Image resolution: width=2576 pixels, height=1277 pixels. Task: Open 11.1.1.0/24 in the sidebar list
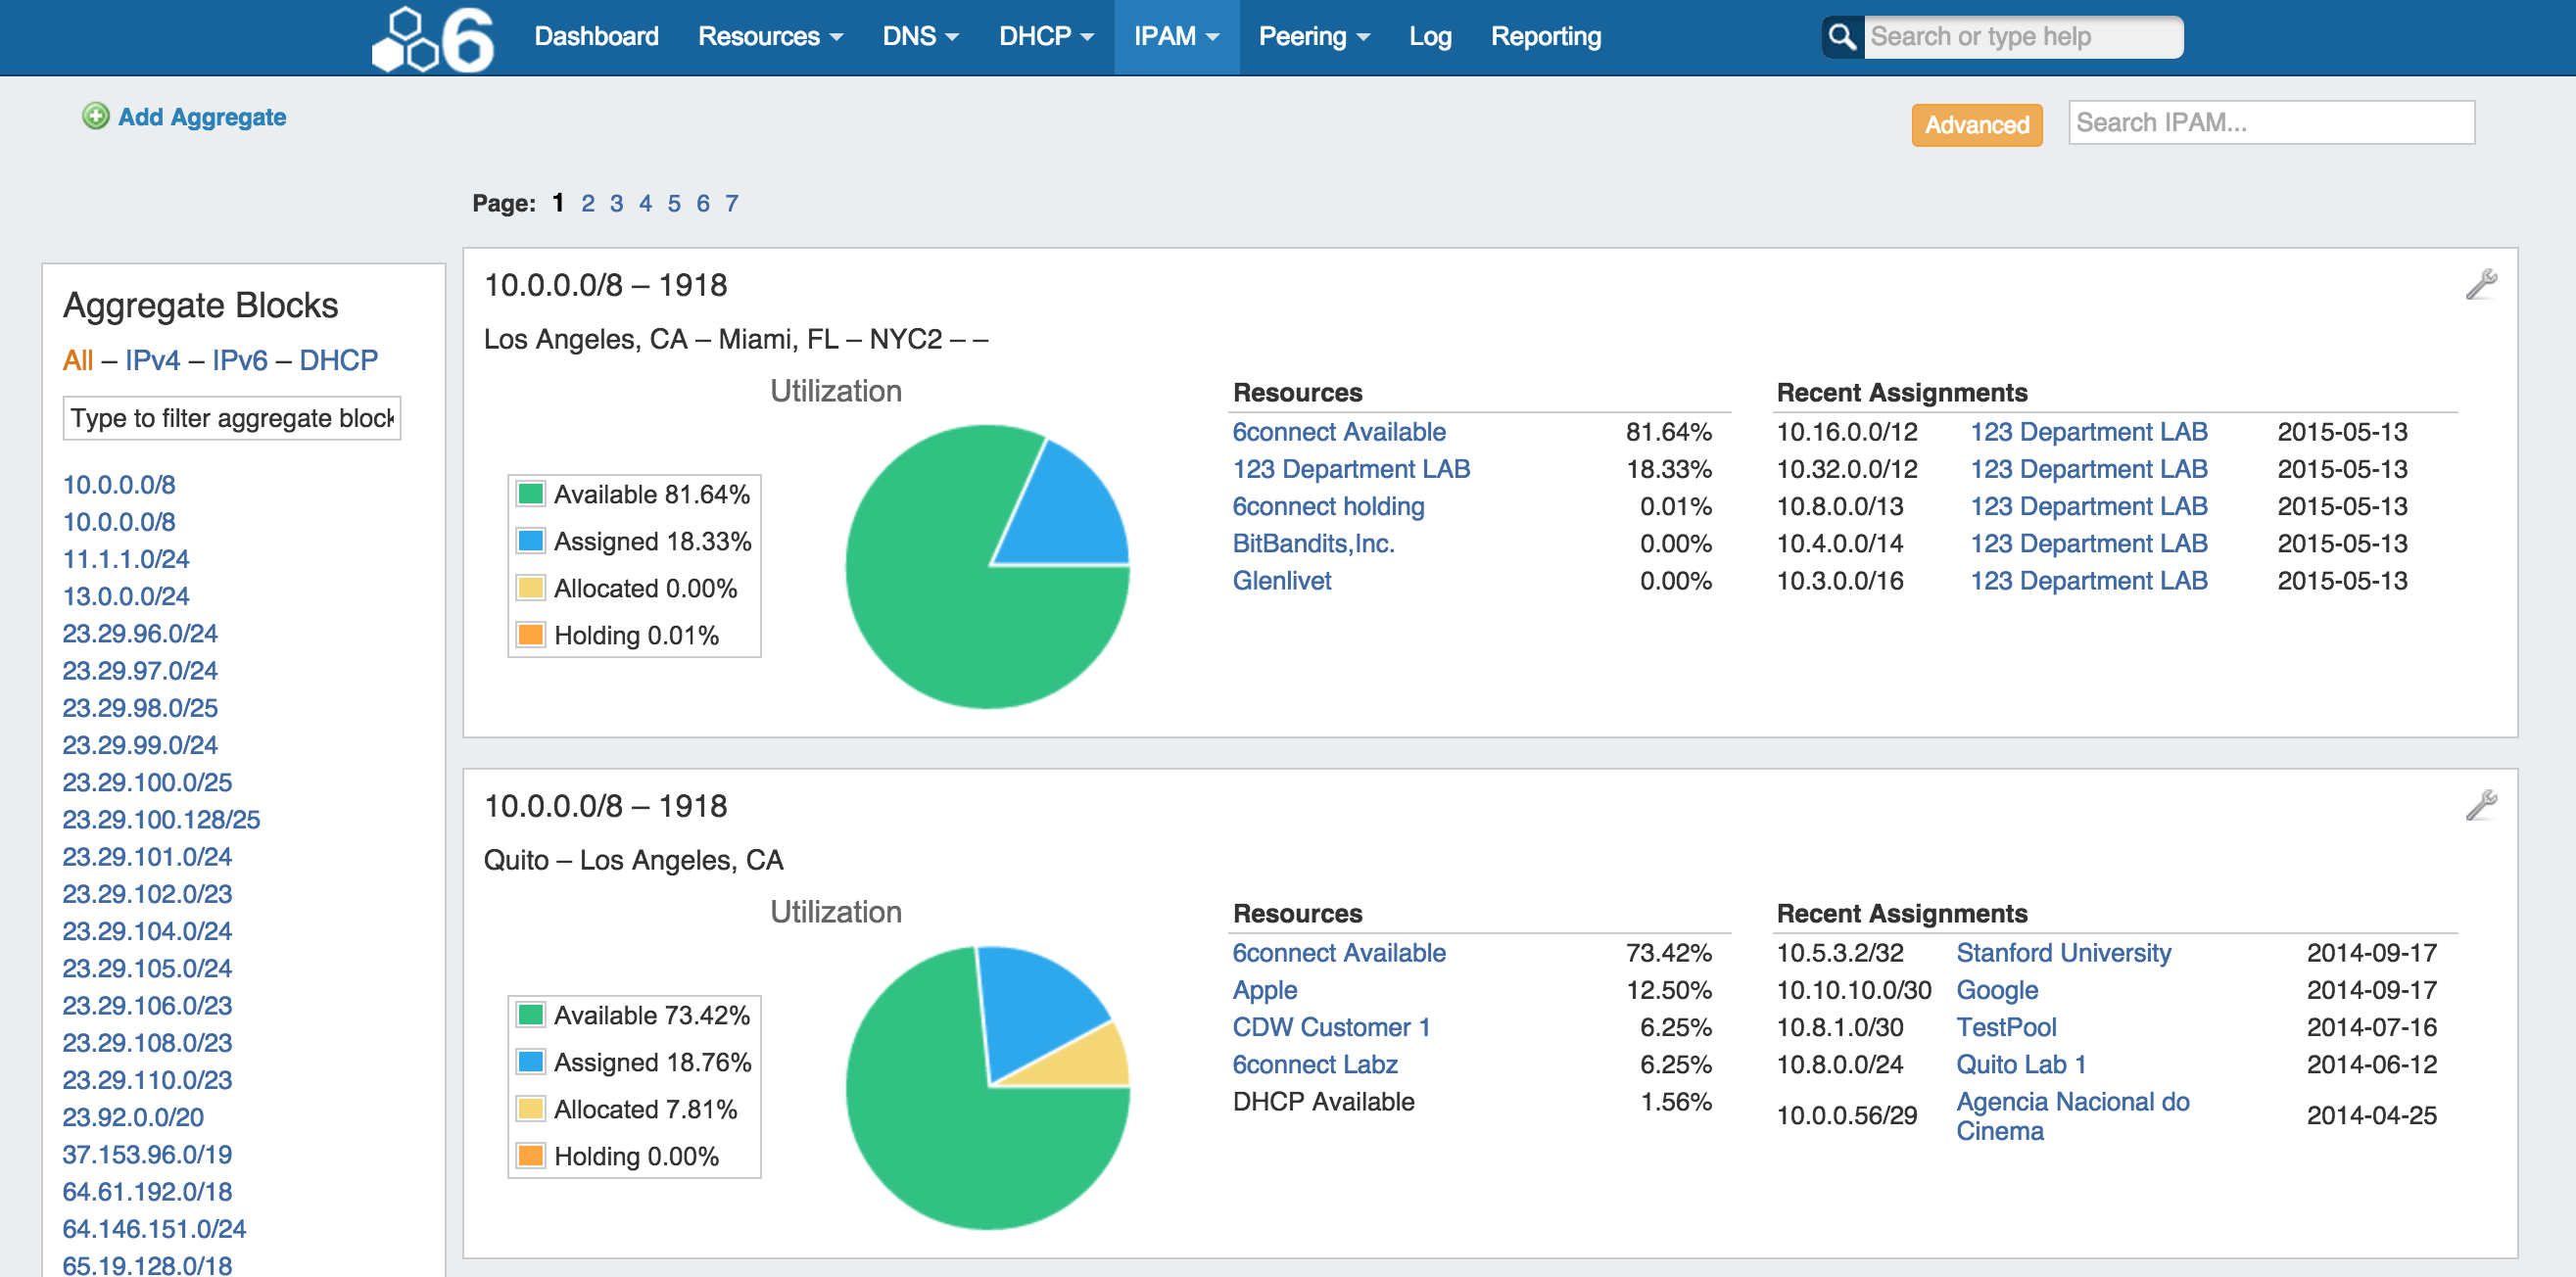pos(126,559)
